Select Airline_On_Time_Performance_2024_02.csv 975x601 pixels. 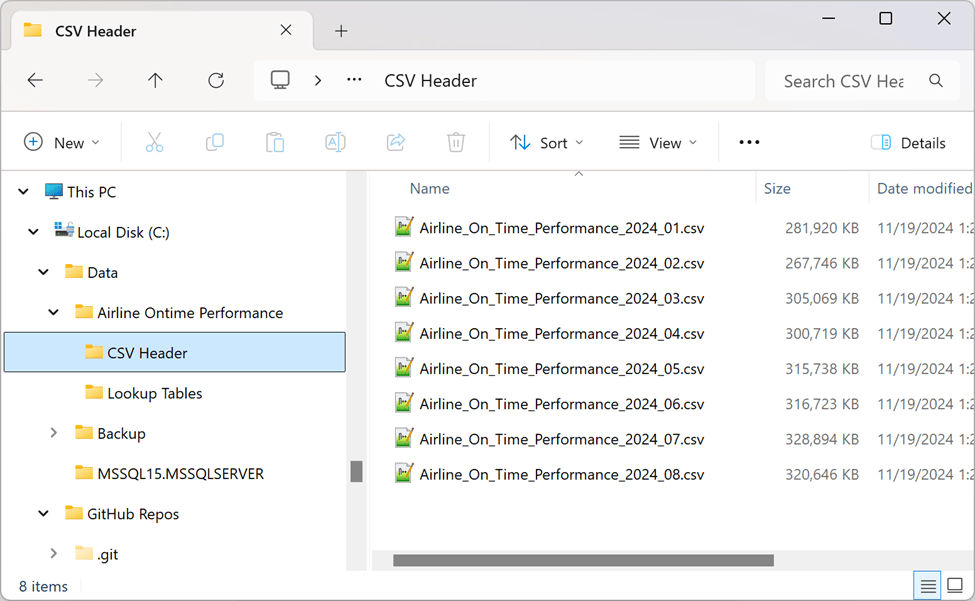point(561,264)
